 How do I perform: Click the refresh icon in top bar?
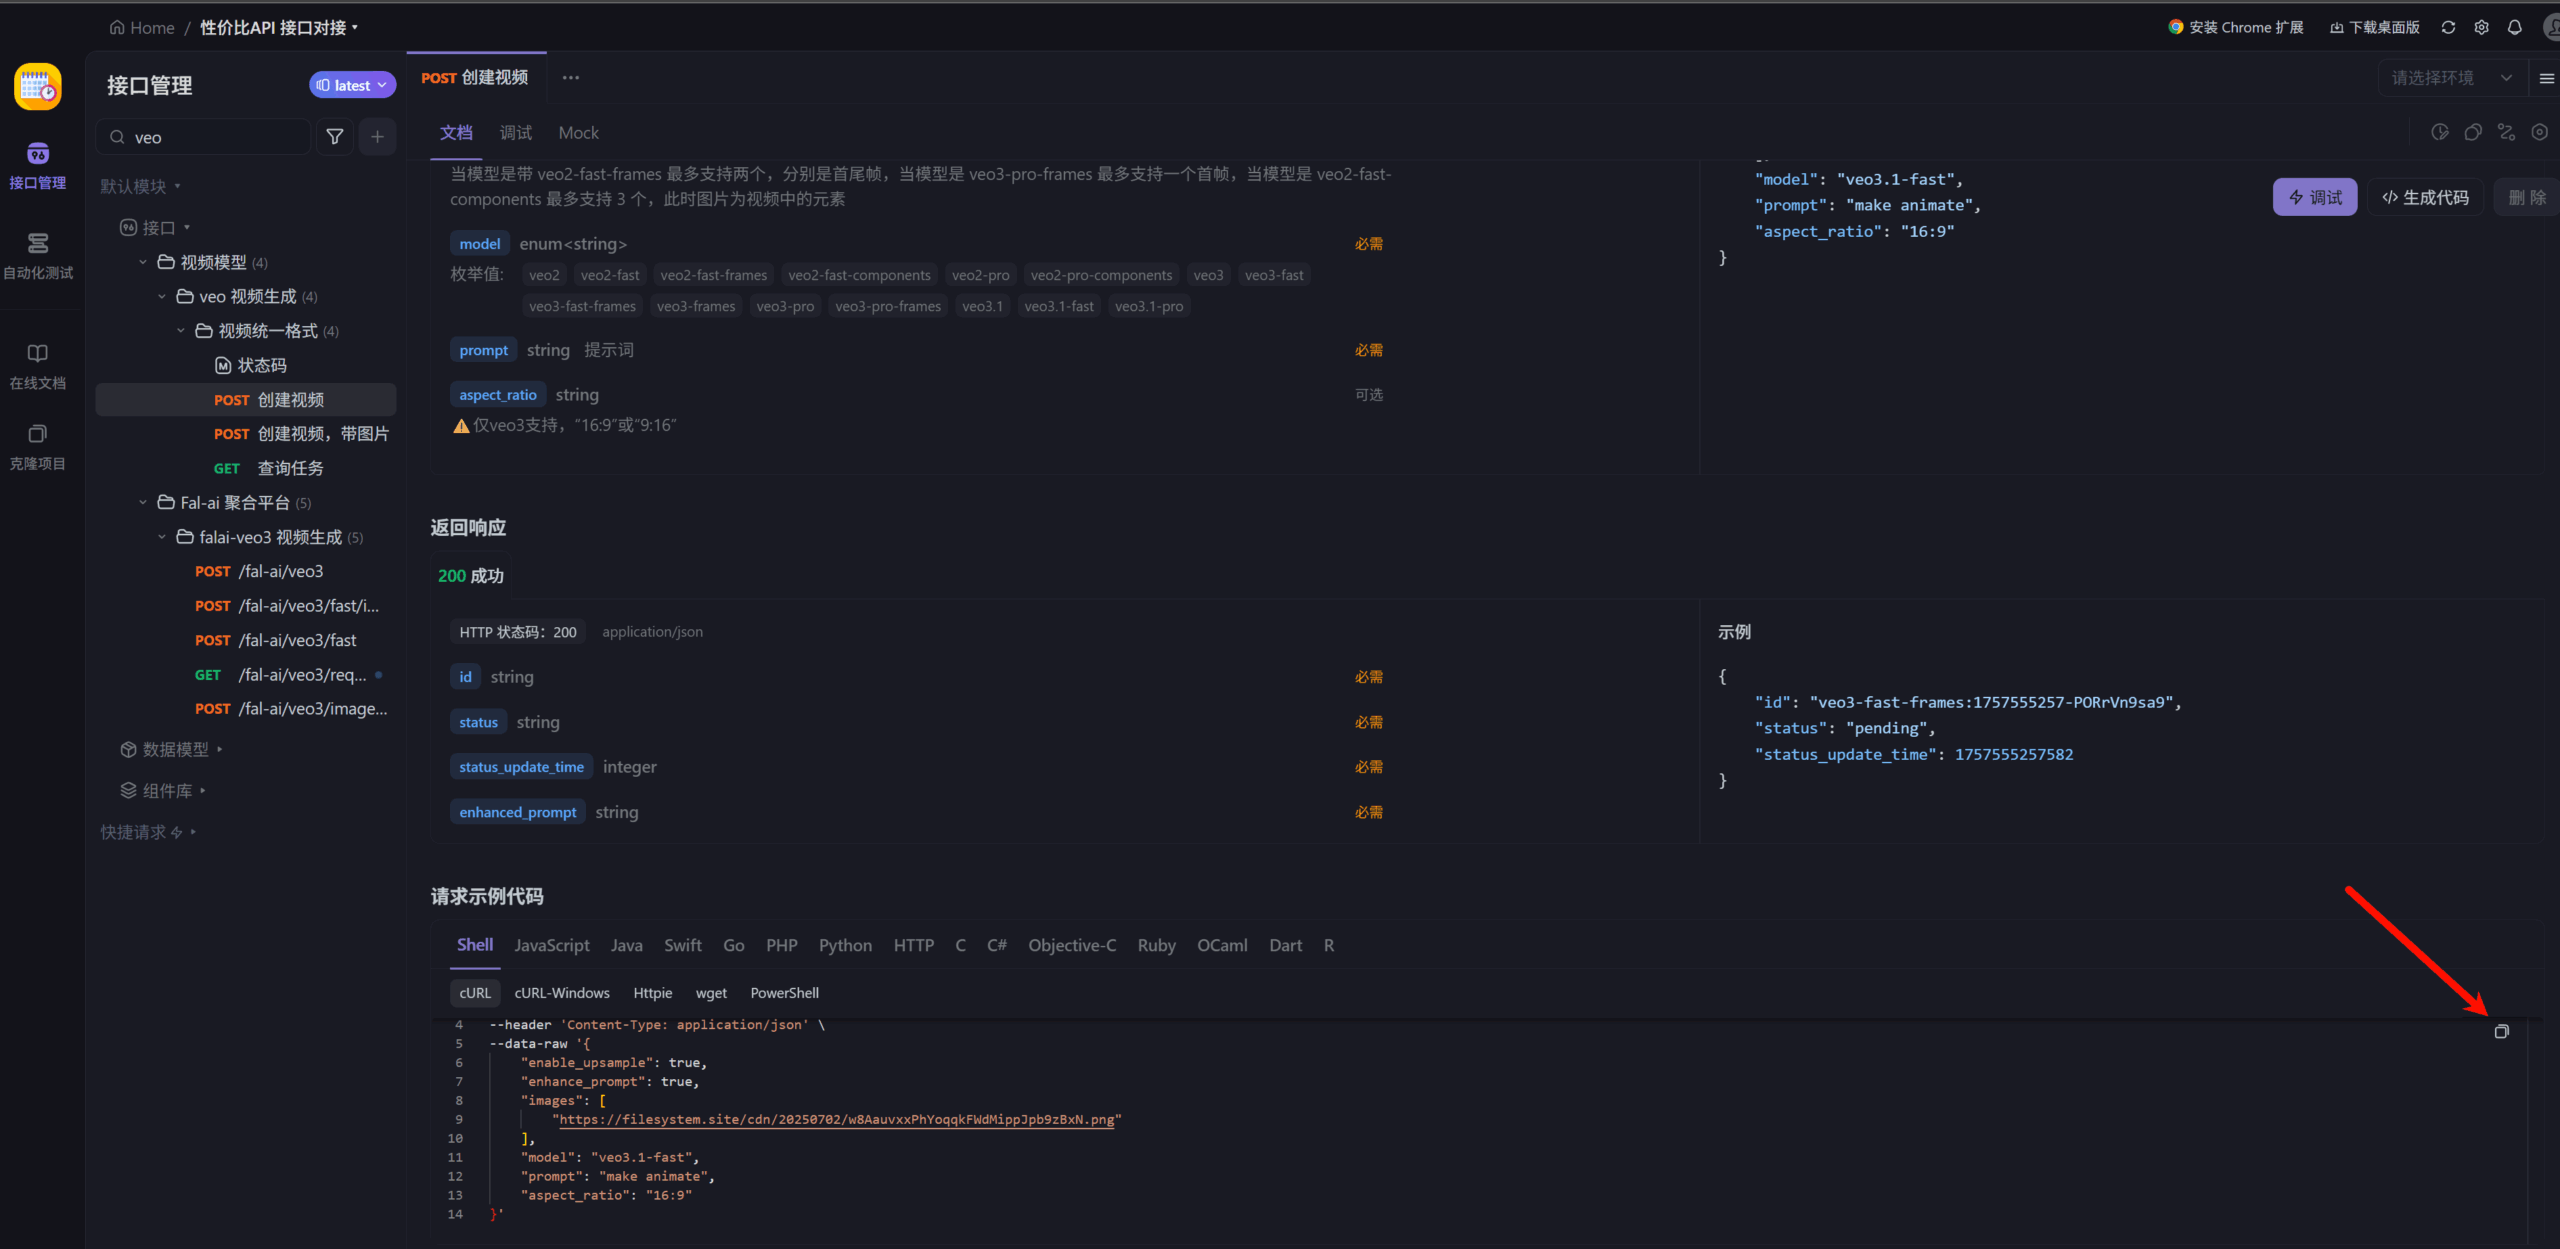pos(2448,27)
